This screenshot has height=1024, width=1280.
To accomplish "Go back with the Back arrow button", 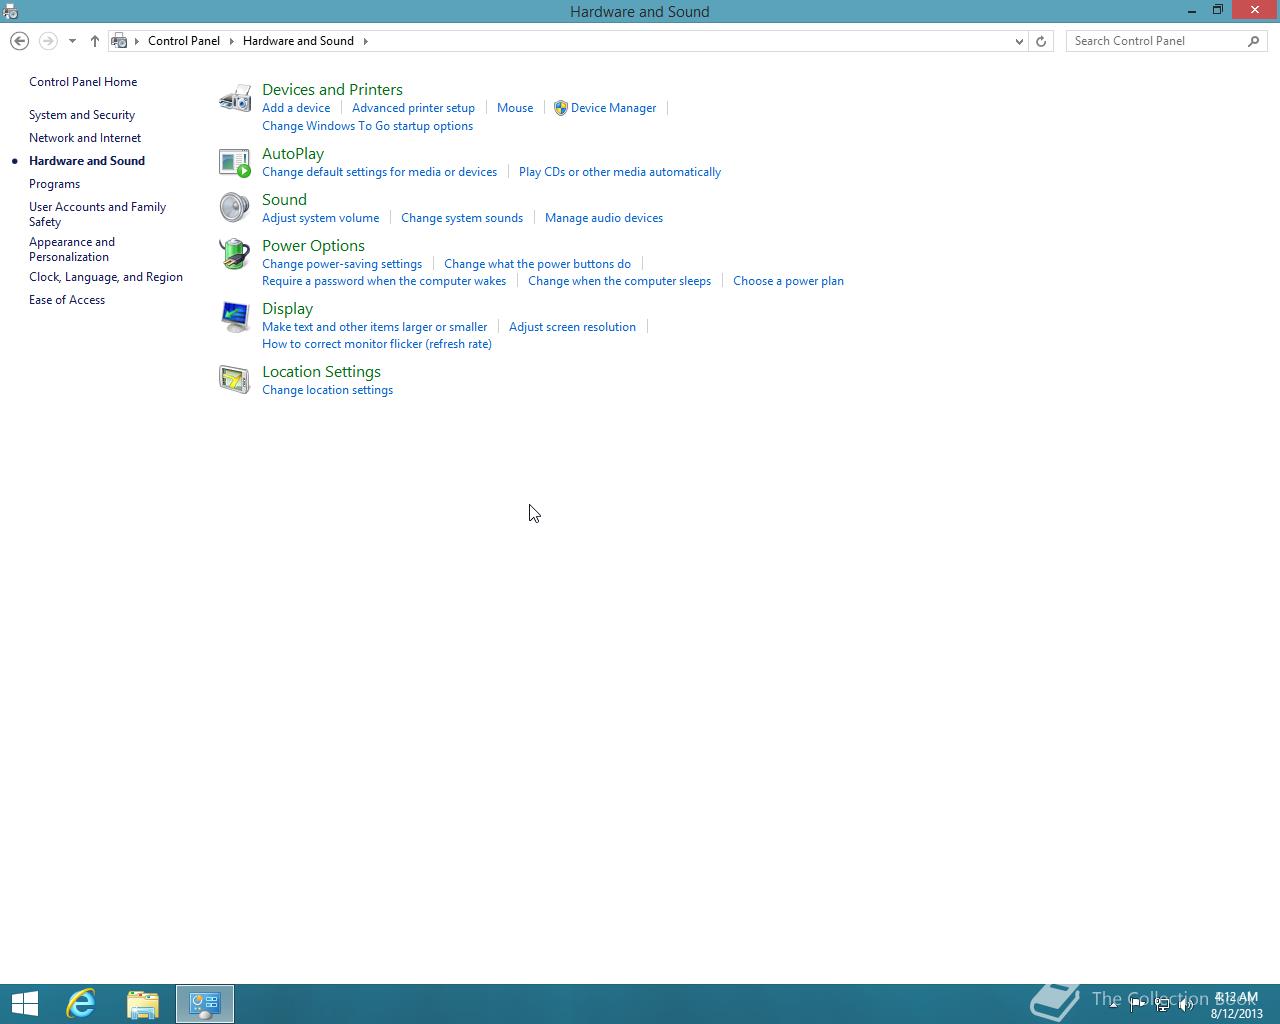I will click(x=19, y=41).
